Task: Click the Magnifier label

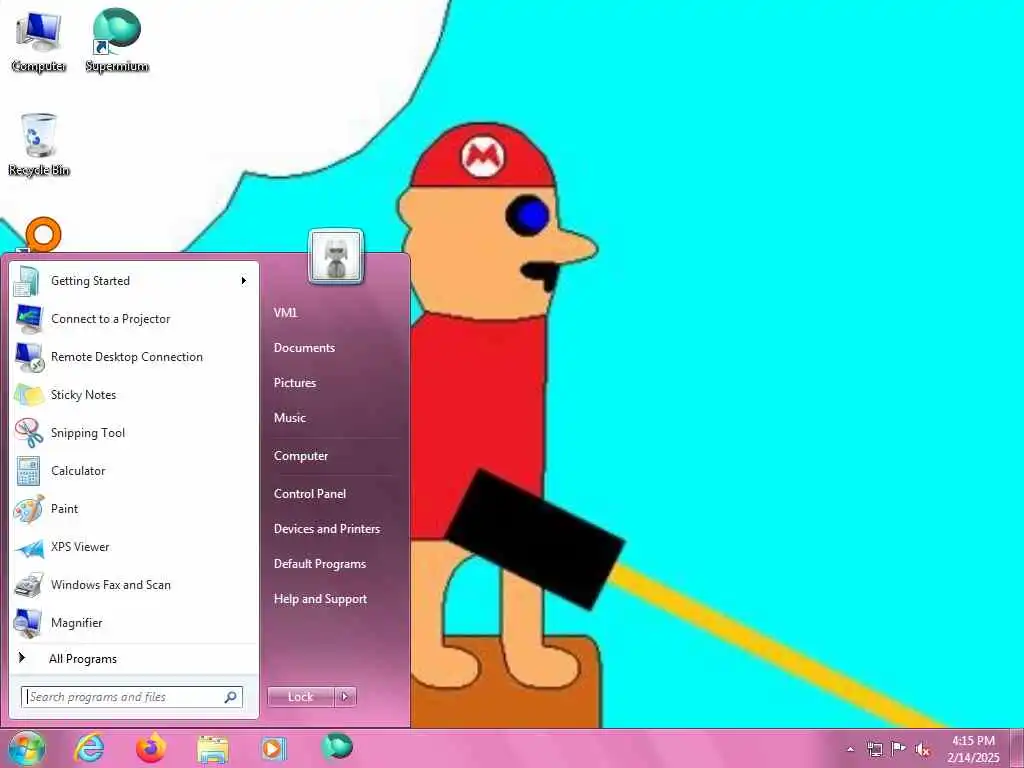Action: pos(76,623)
